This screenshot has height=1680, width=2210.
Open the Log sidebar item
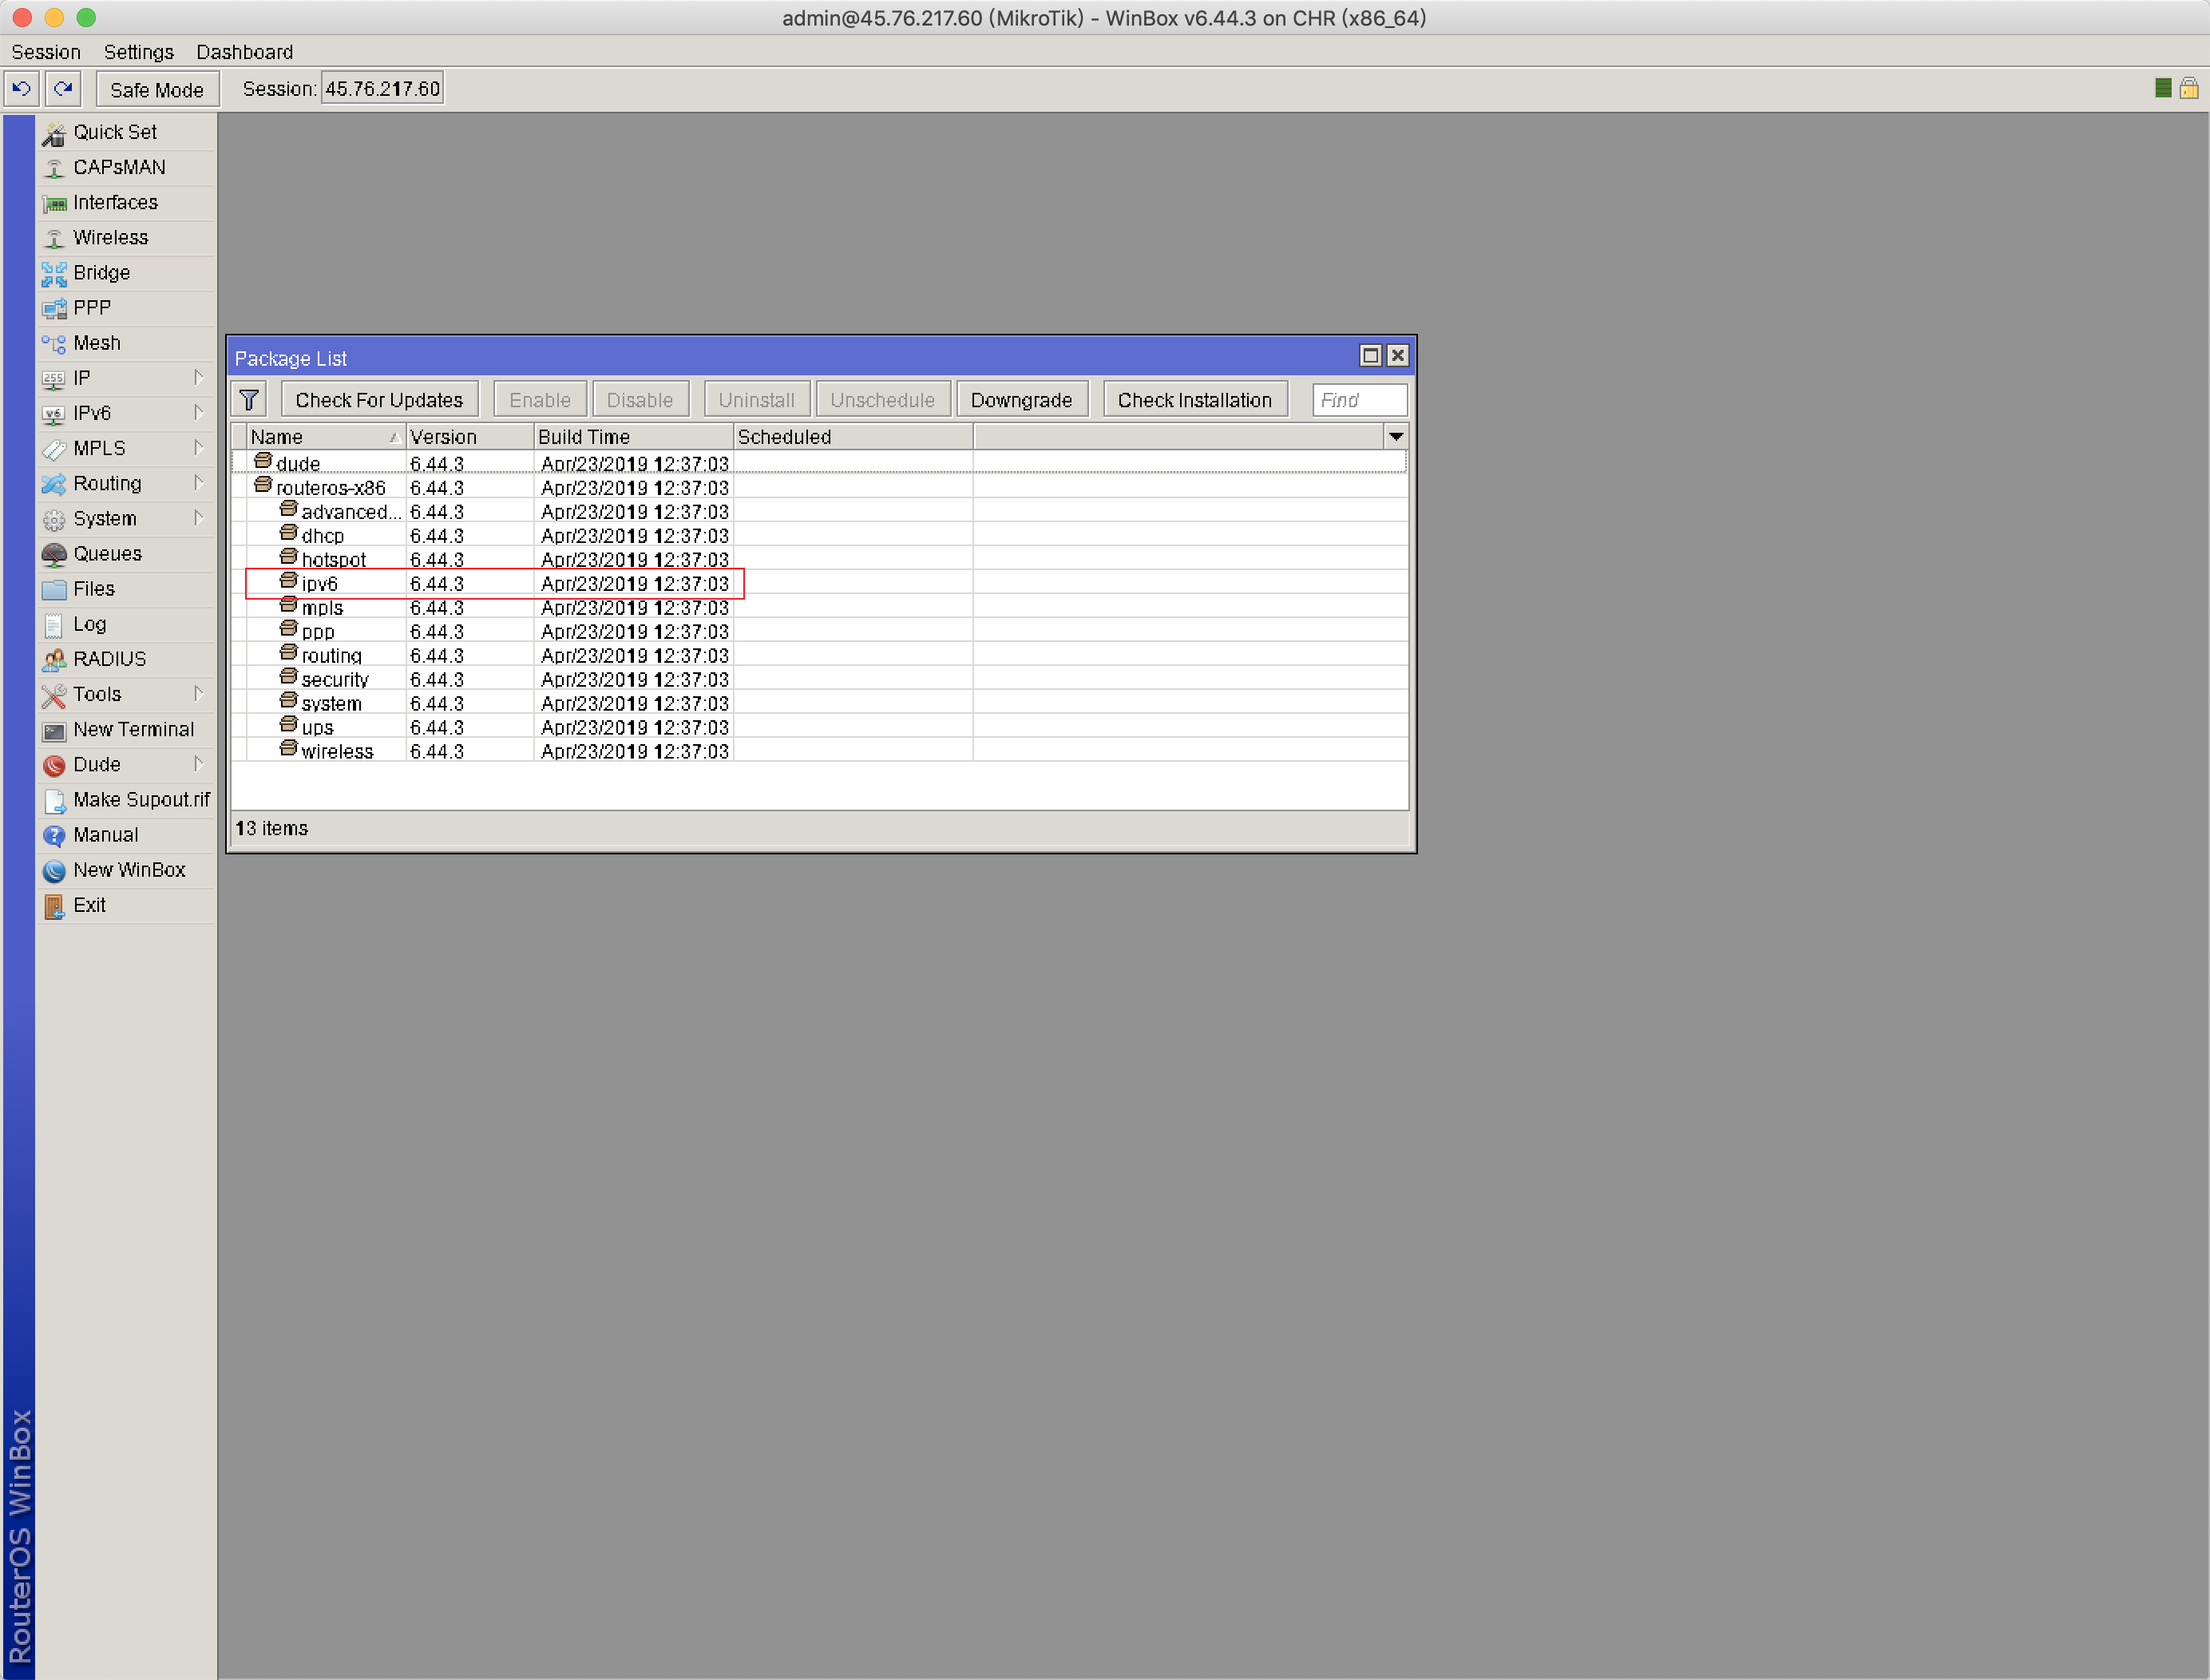(126, 624)
